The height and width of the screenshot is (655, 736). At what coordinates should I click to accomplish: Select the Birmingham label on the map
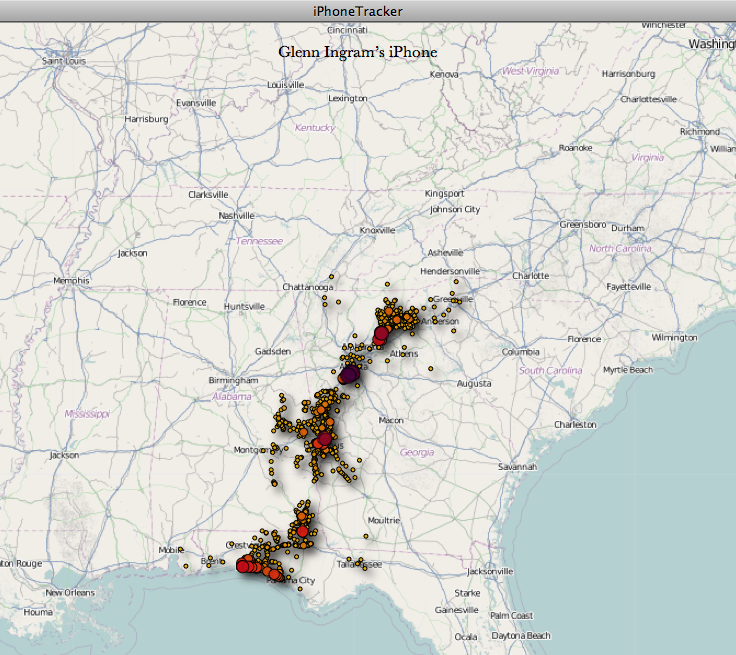pyautogui.click(x=233, y=381)
